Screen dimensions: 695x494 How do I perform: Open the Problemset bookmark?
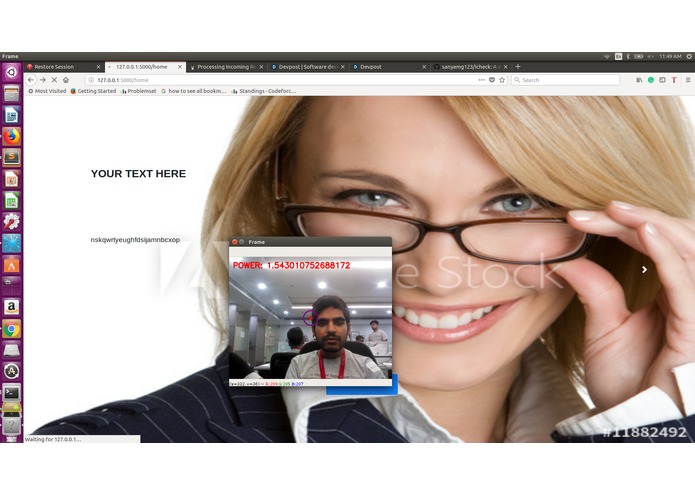coord(138,91)
